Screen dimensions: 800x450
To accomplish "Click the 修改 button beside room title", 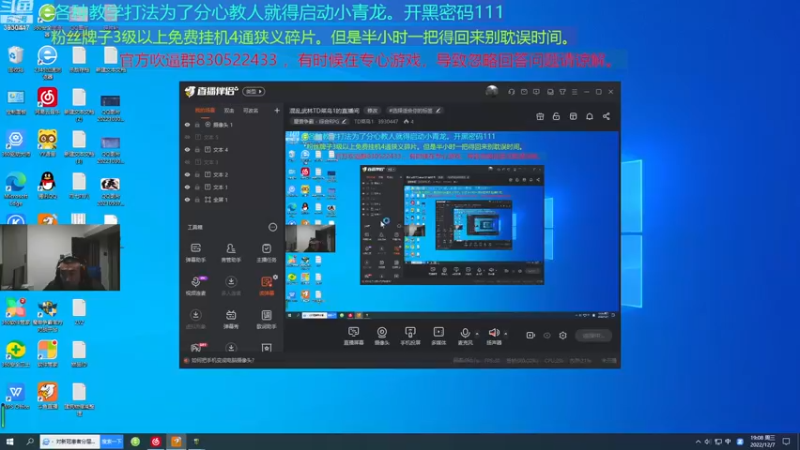I will click(372, 110).
